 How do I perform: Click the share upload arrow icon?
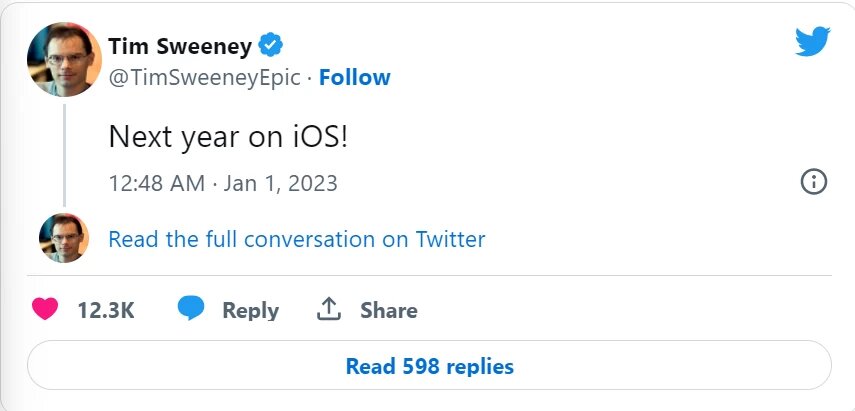point(329,310)
